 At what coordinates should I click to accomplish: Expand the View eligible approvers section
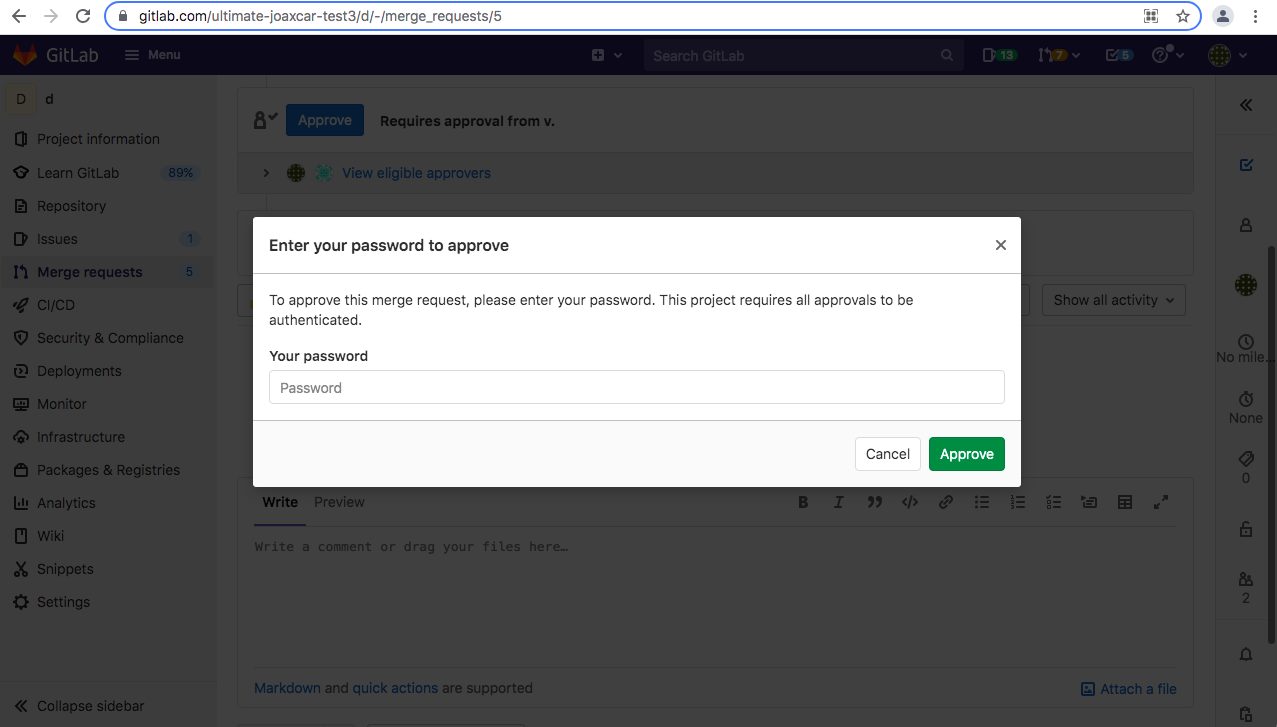click(266, 173)
